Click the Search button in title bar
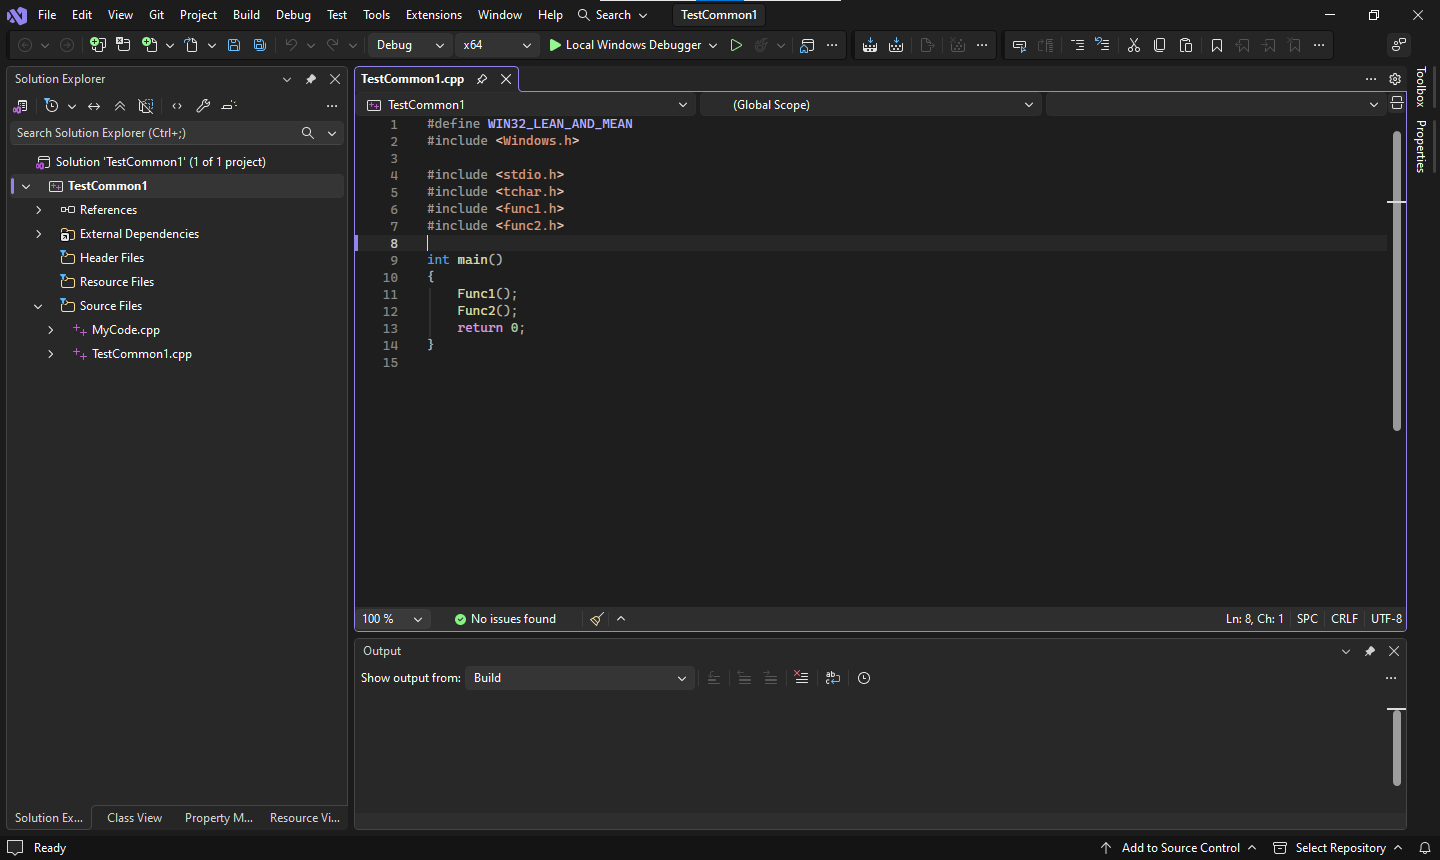Image resolution: width=1440 pixels, height=860 pixels. 612,15
